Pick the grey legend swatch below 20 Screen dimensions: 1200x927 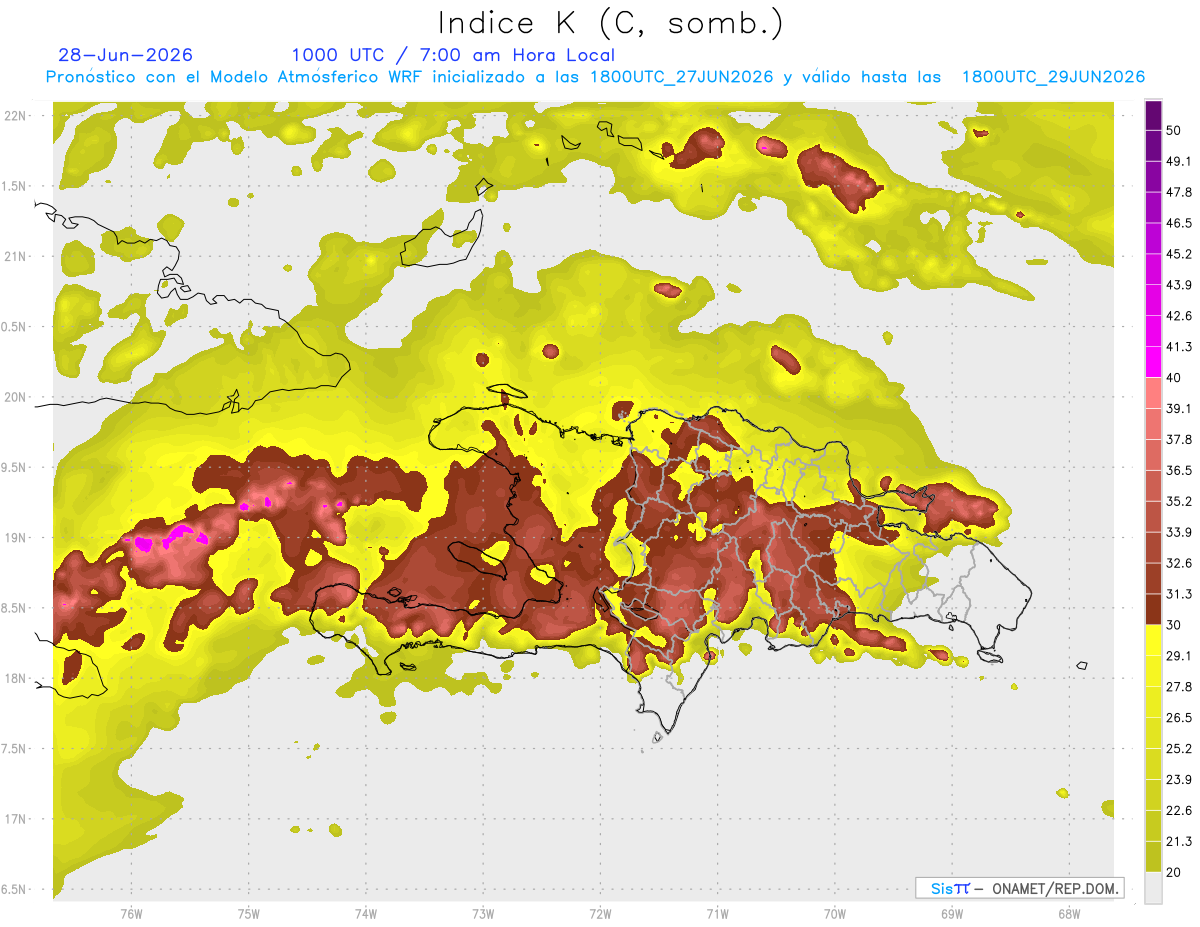[1153, 888]
